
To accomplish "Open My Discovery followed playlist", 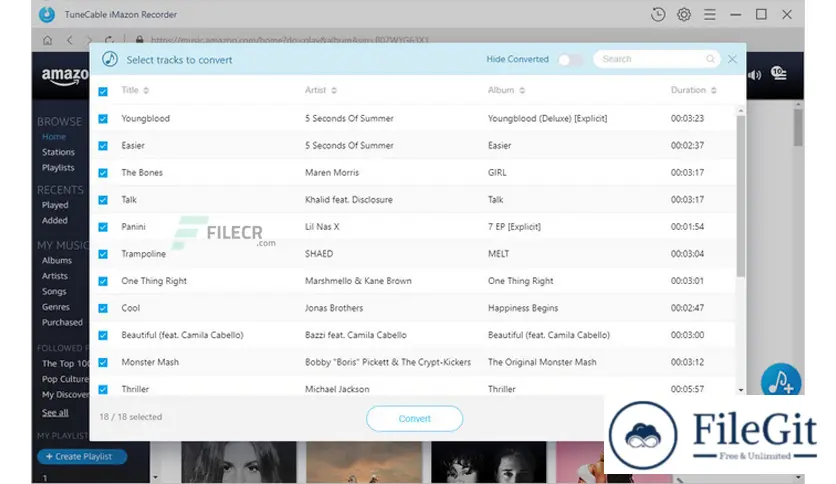I will (66, 394).
